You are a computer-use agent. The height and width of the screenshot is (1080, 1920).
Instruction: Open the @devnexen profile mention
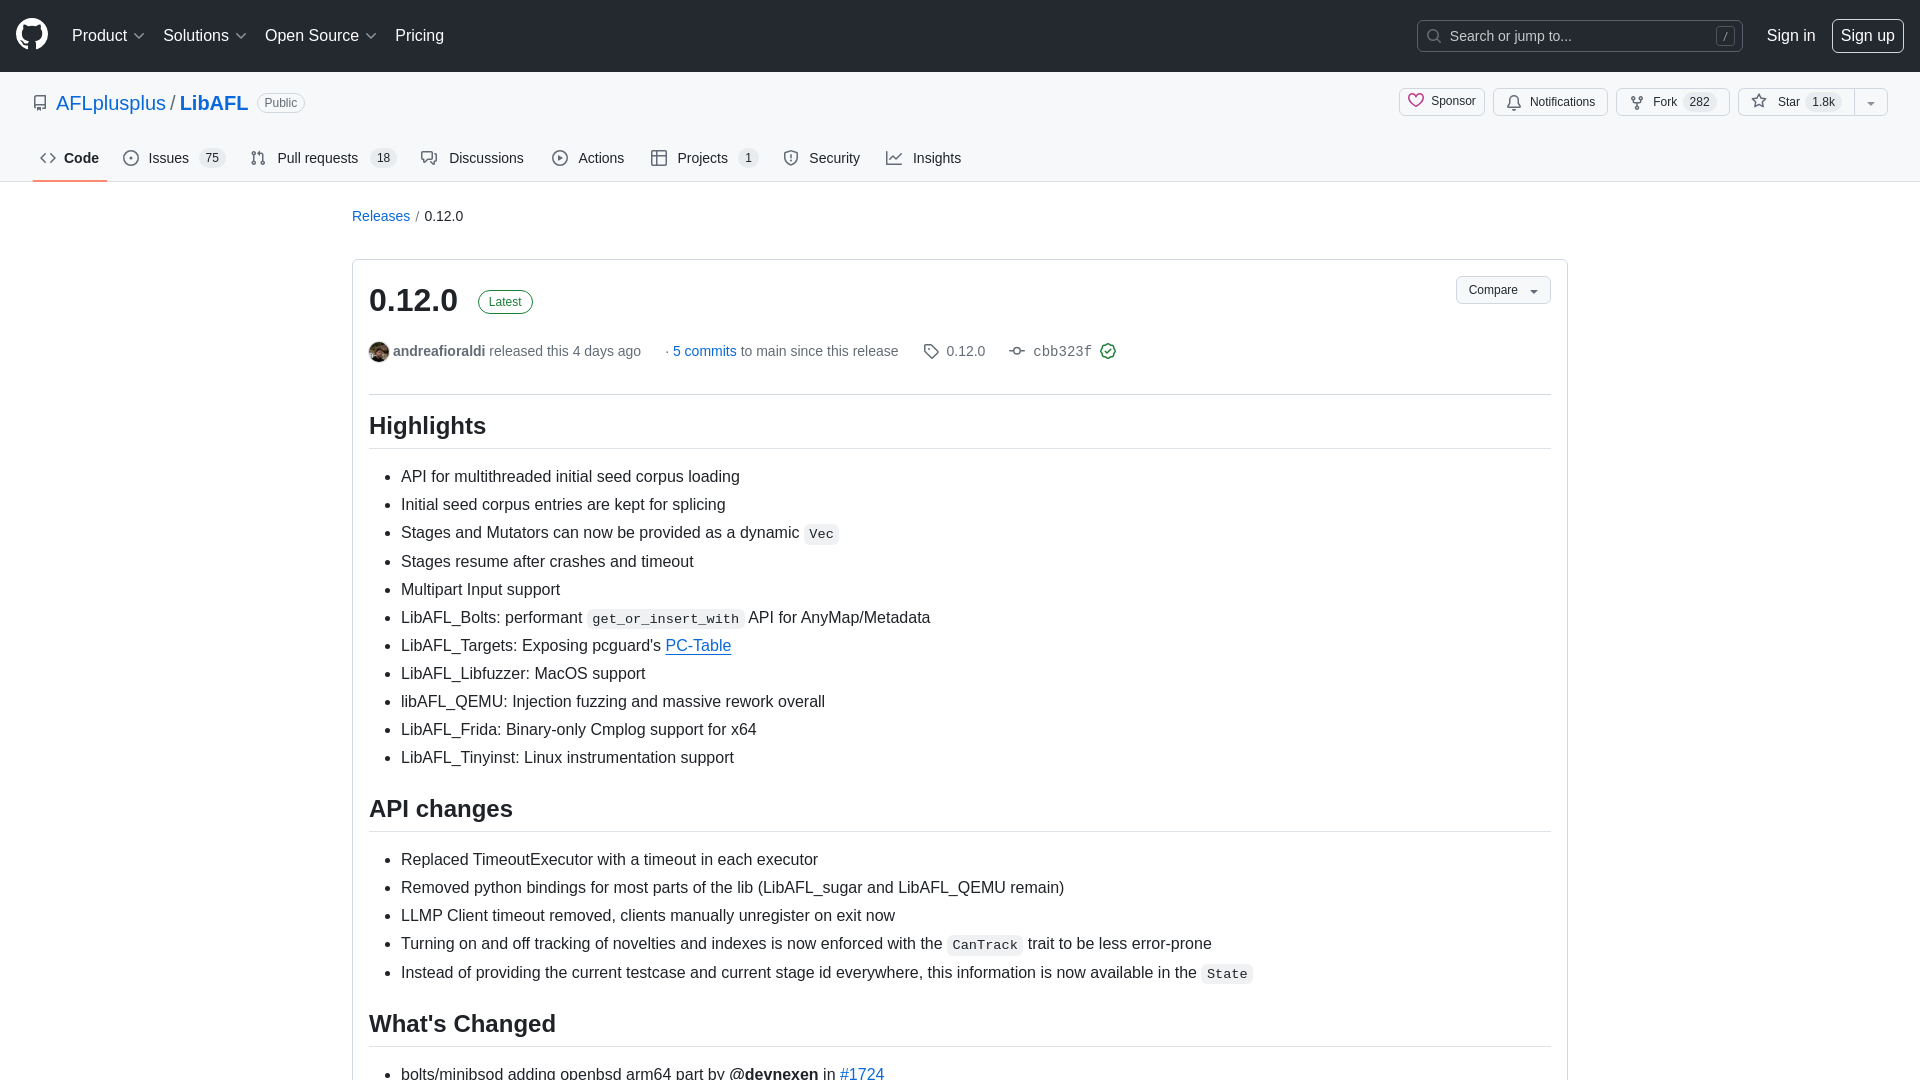(x=774, y=1073)
